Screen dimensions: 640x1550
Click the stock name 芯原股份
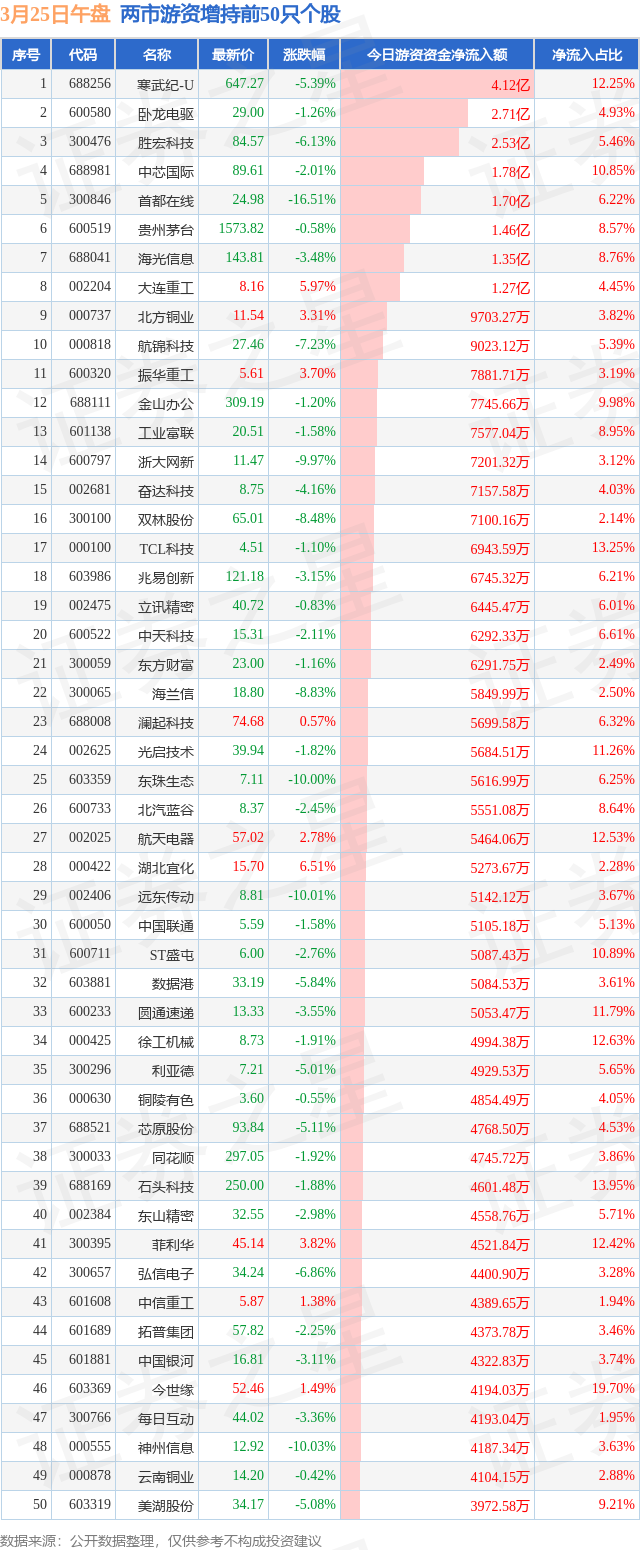pos(166,1128)
